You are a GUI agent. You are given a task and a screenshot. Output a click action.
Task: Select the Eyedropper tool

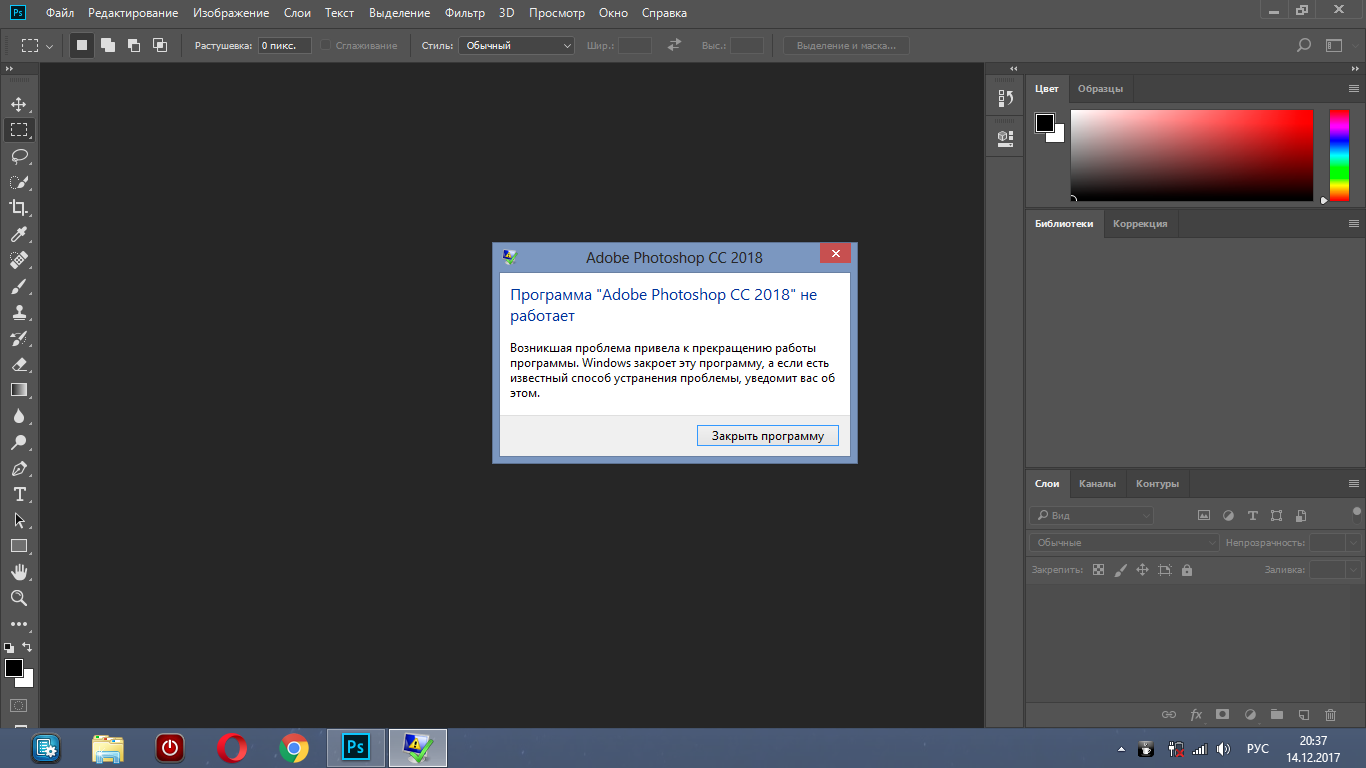click(x=18, y=234)
